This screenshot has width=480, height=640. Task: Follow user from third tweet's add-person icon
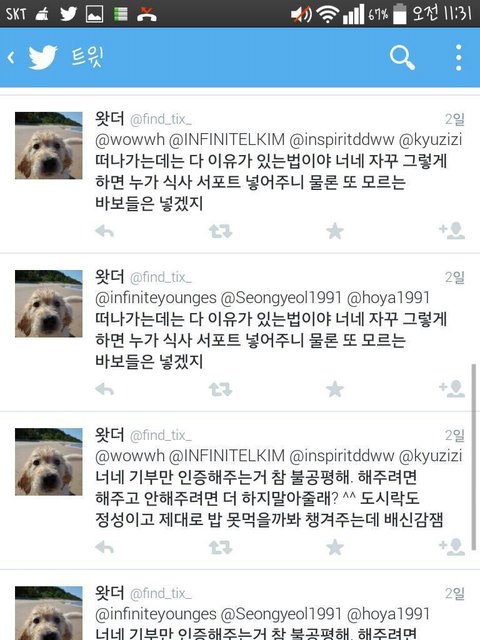coord(452,547)
